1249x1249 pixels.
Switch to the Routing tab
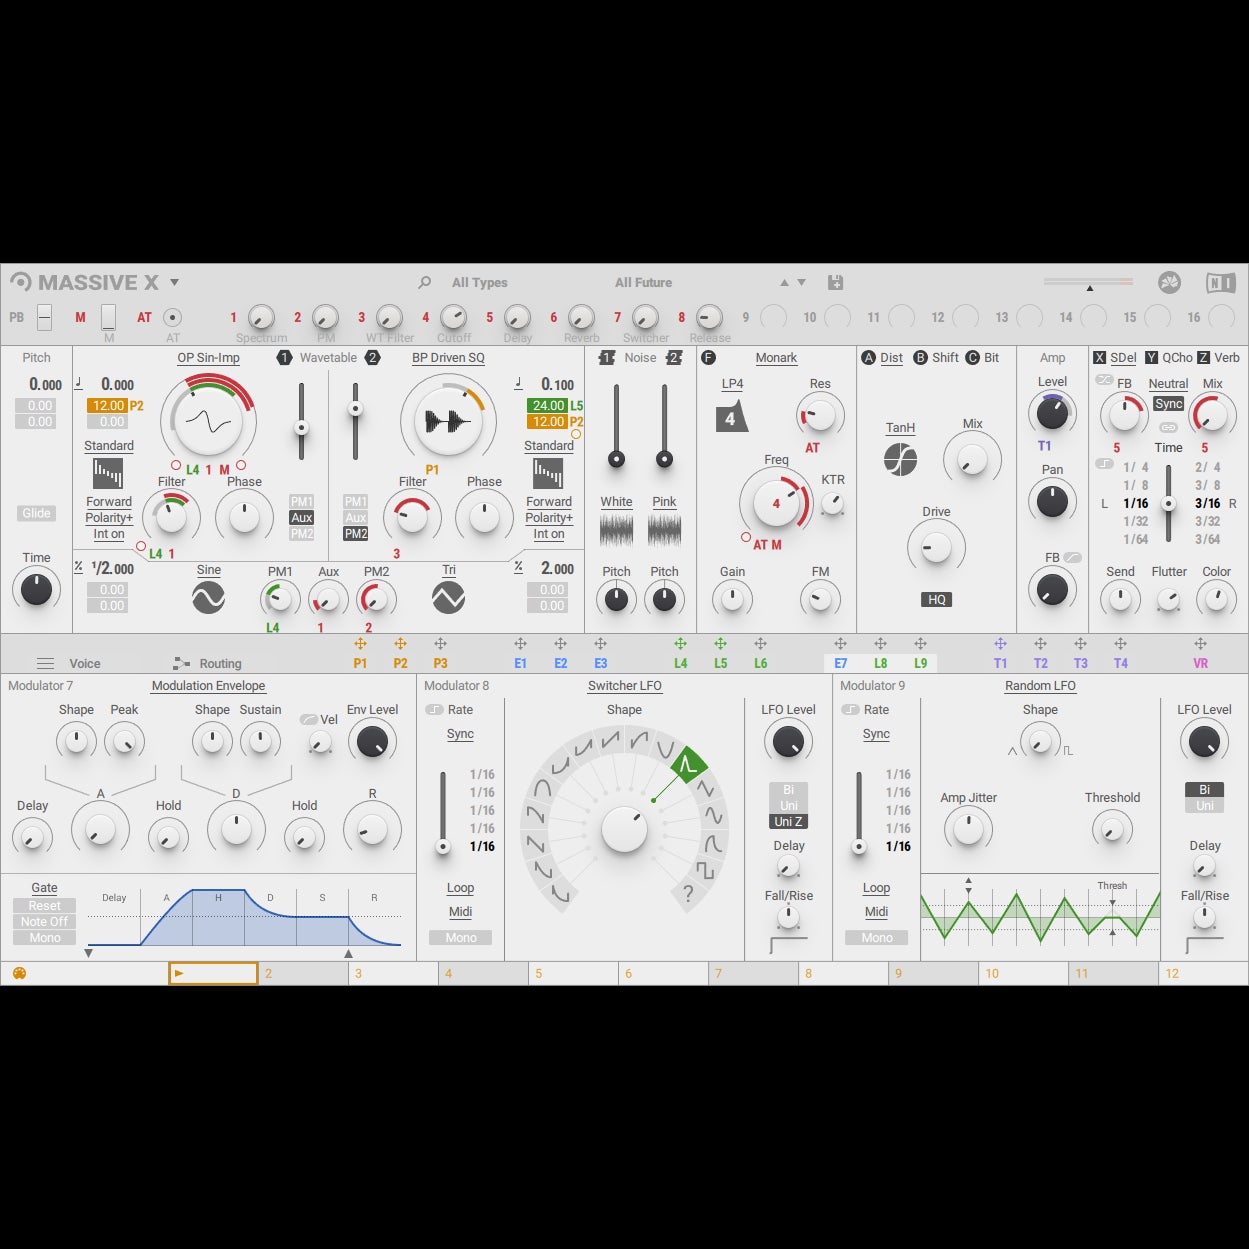[220, 664]
